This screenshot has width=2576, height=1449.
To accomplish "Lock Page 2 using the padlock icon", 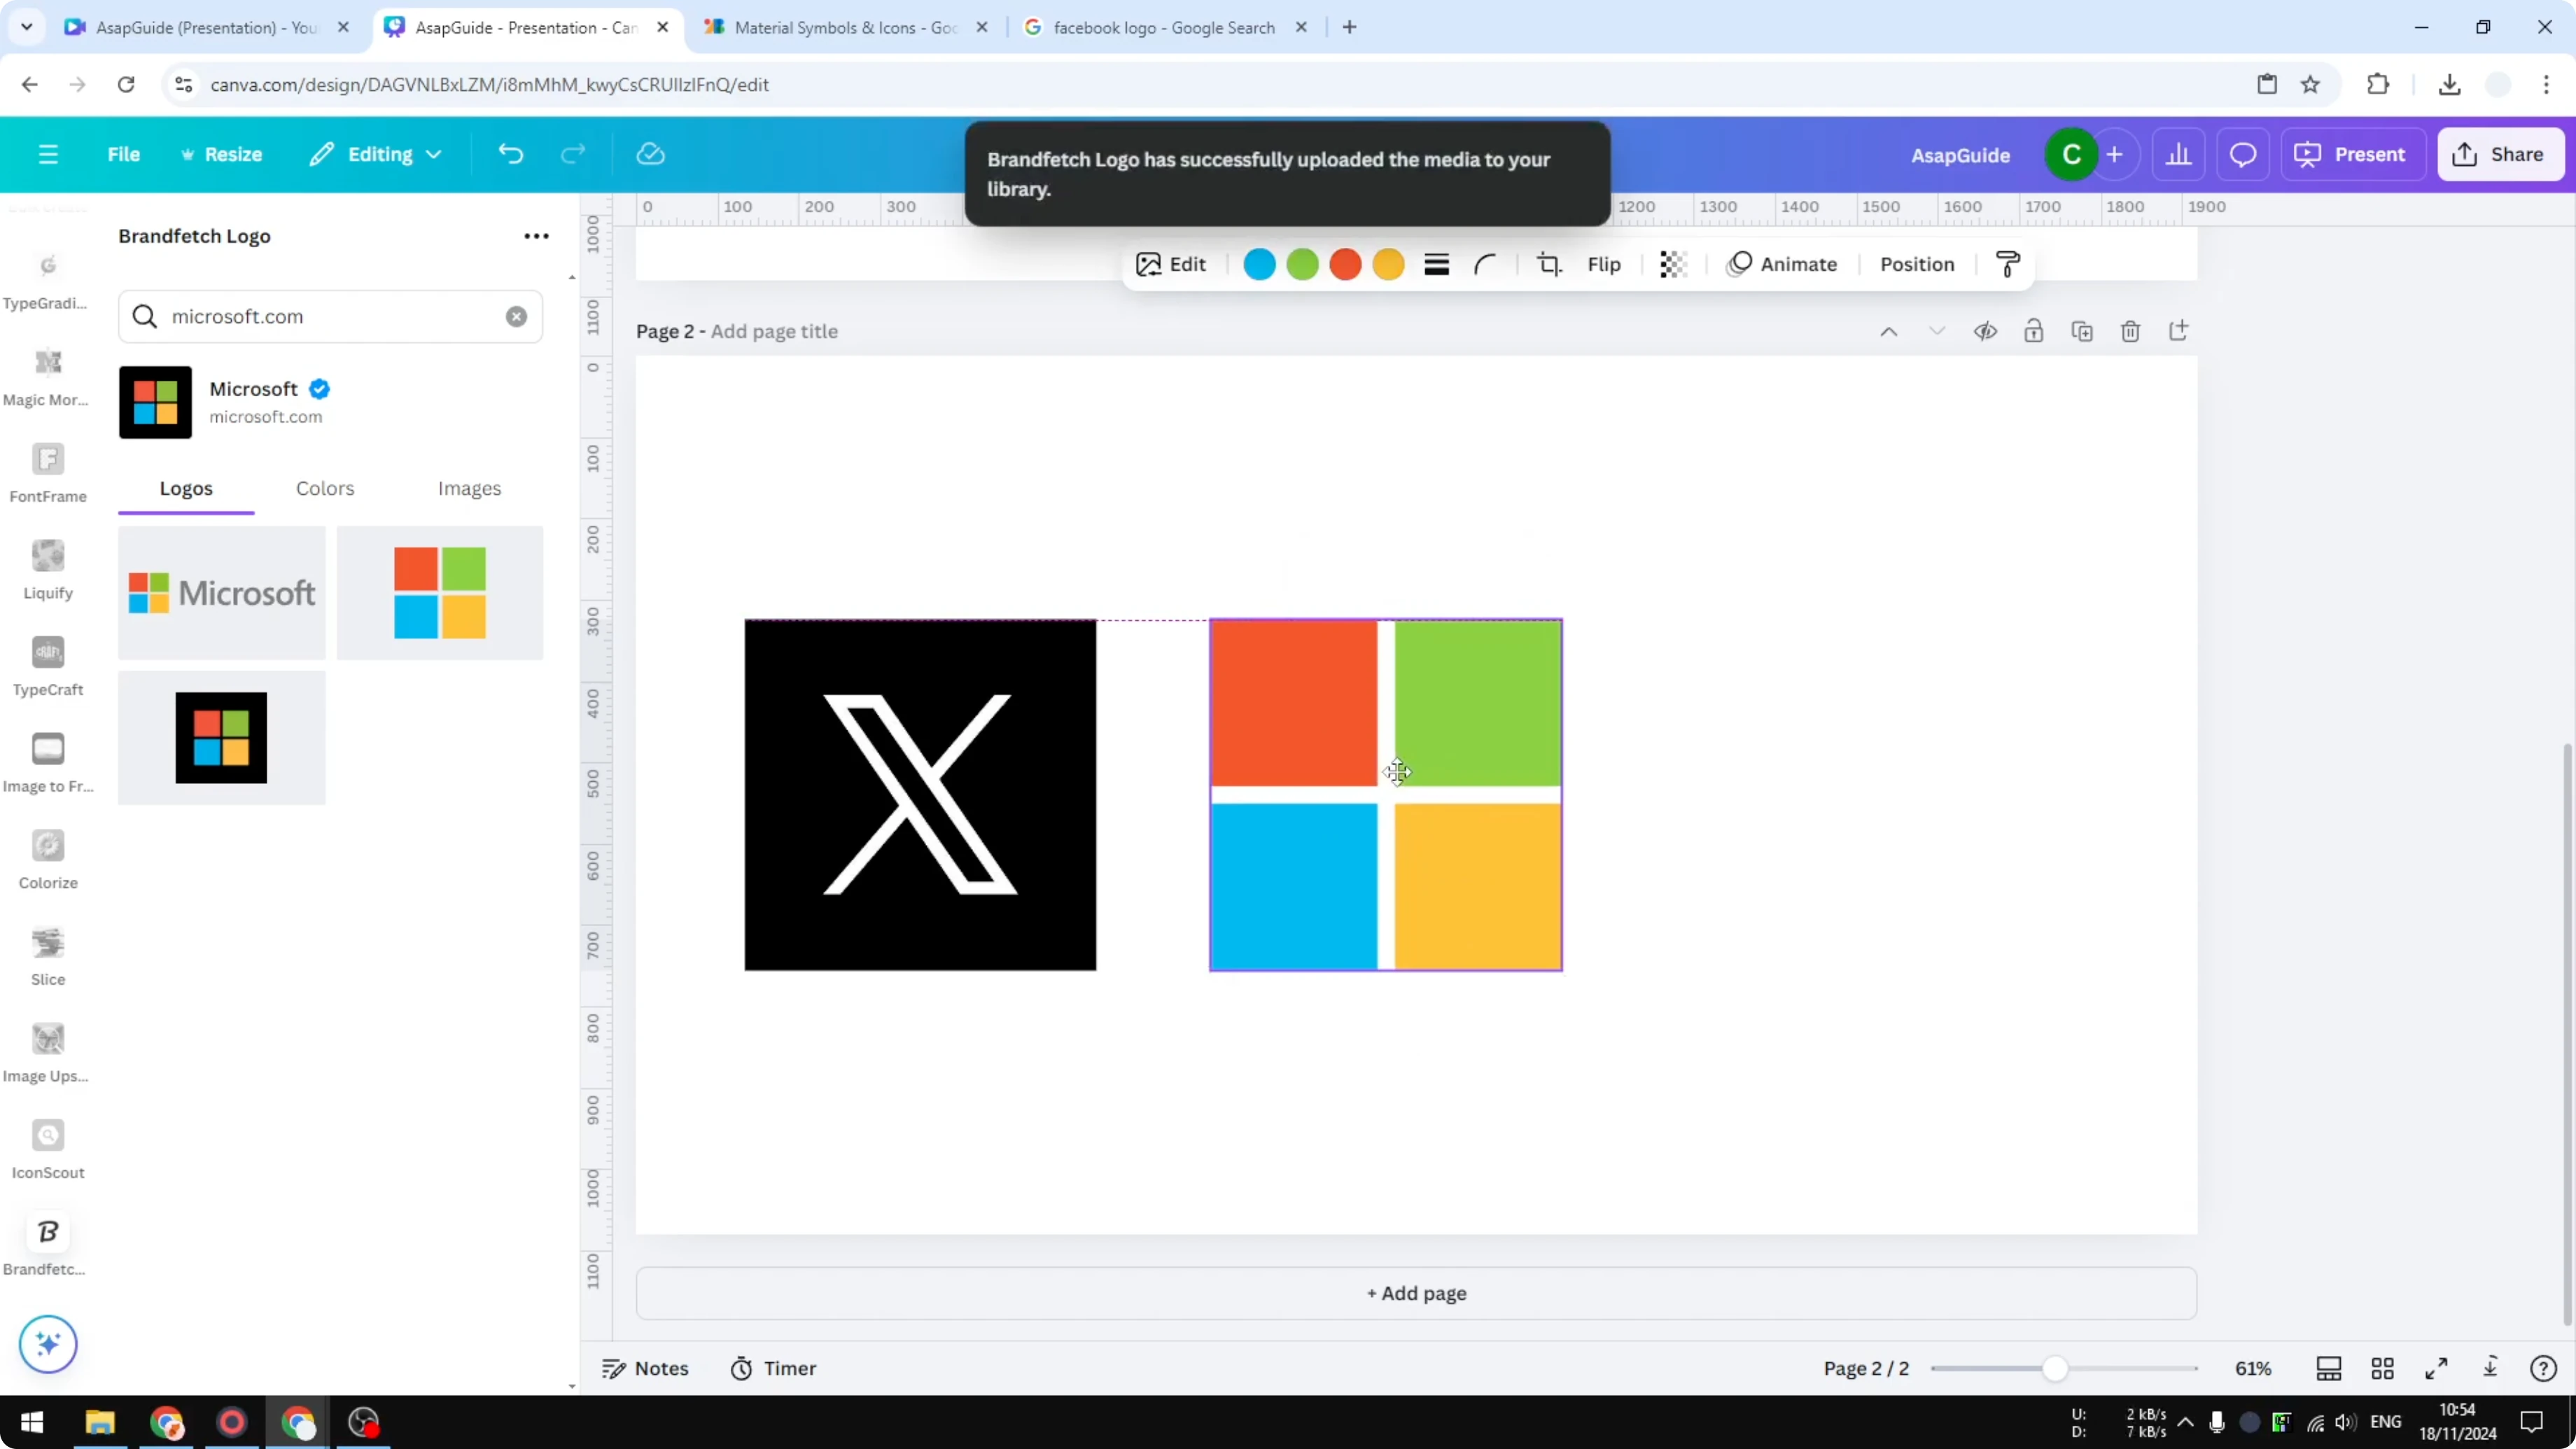I will click(2034, 330).
